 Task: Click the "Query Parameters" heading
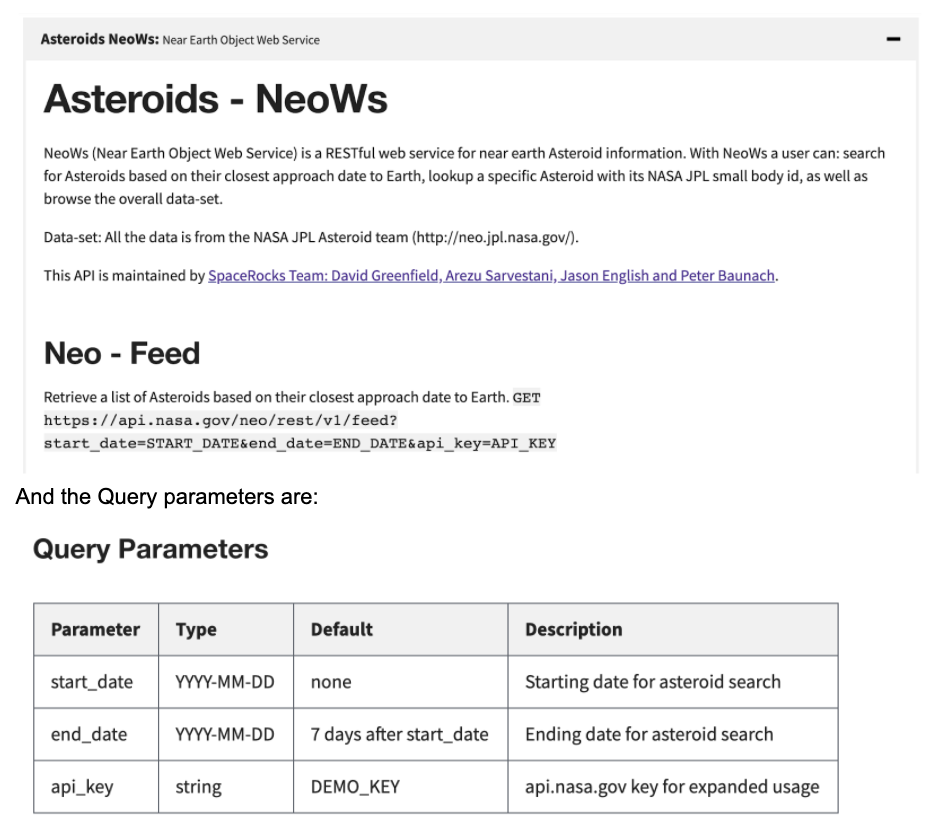point(150,549)
